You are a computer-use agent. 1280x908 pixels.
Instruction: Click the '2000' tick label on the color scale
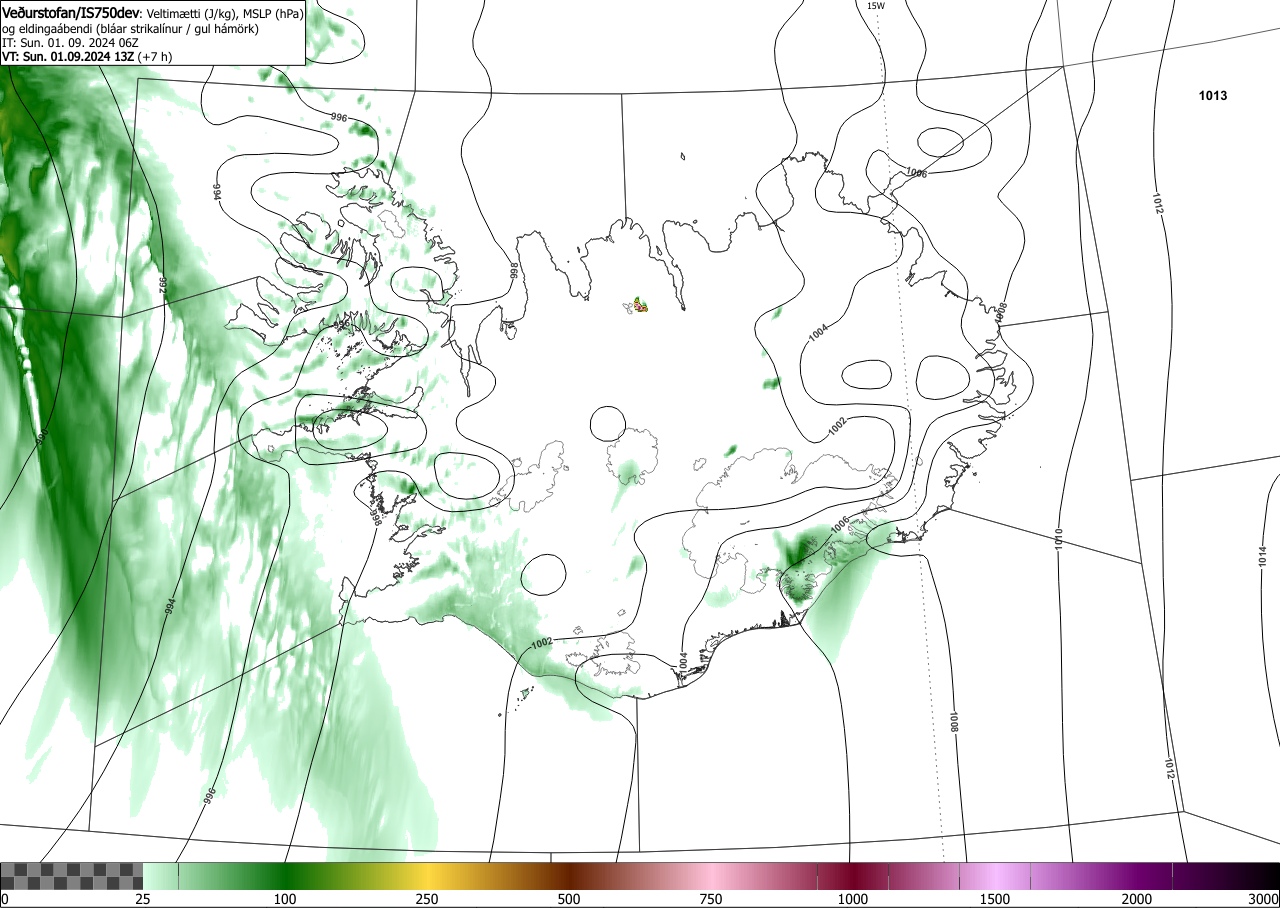click(x=1137, y=899)
